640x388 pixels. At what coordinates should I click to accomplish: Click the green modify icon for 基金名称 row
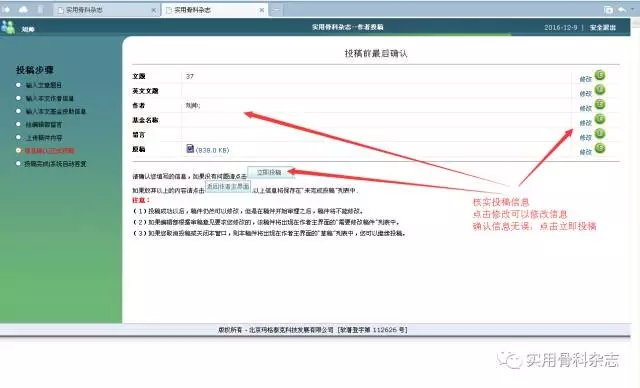600,119
